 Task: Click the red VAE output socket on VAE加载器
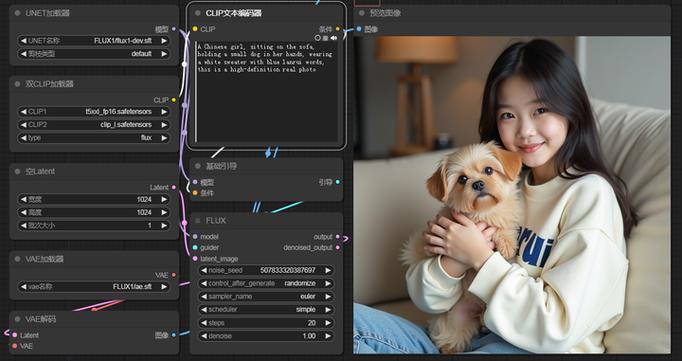click(174, 275)
